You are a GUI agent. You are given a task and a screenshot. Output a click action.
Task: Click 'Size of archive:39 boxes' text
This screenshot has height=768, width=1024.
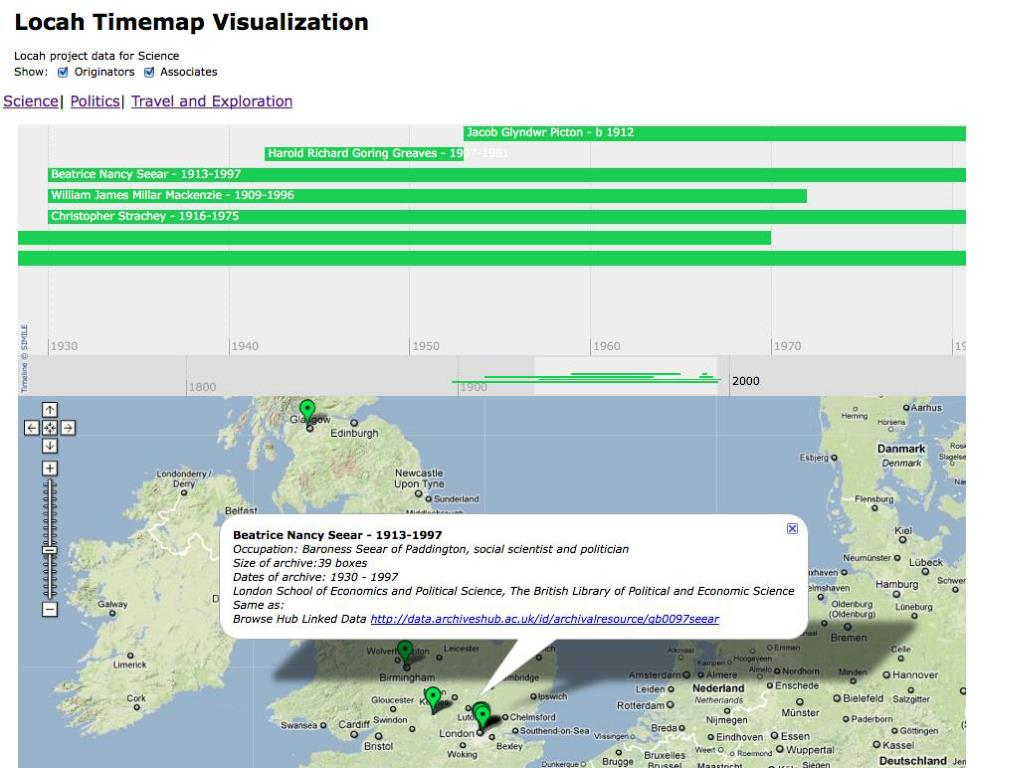tap(300, 563)
